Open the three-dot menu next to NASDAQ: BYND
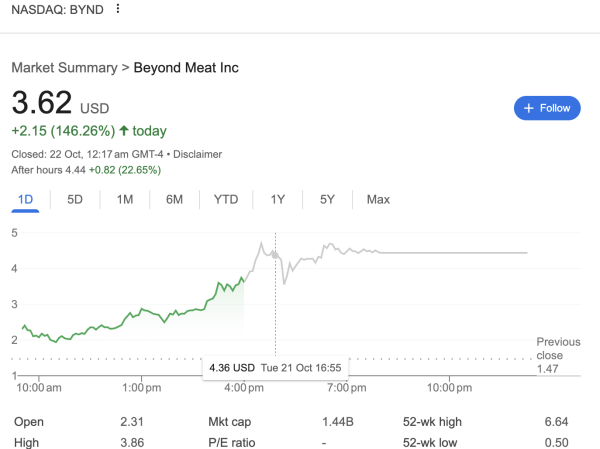The image size is (600, 449). pyautogui.click(x=118, y=9)
